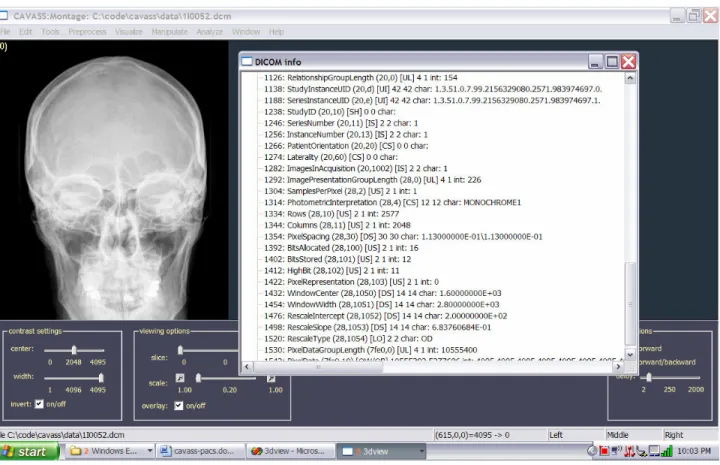Viewport: 720px width, 465px height.
Task: Open the Manipulate menu
Action: [x=169, y=32]
